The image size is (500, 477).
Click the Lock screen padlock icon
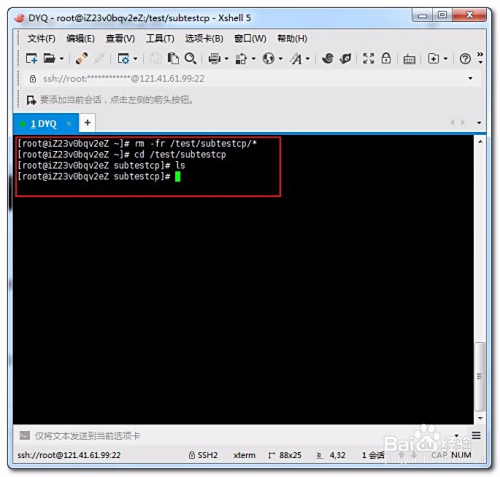click(x=386, y=59)
